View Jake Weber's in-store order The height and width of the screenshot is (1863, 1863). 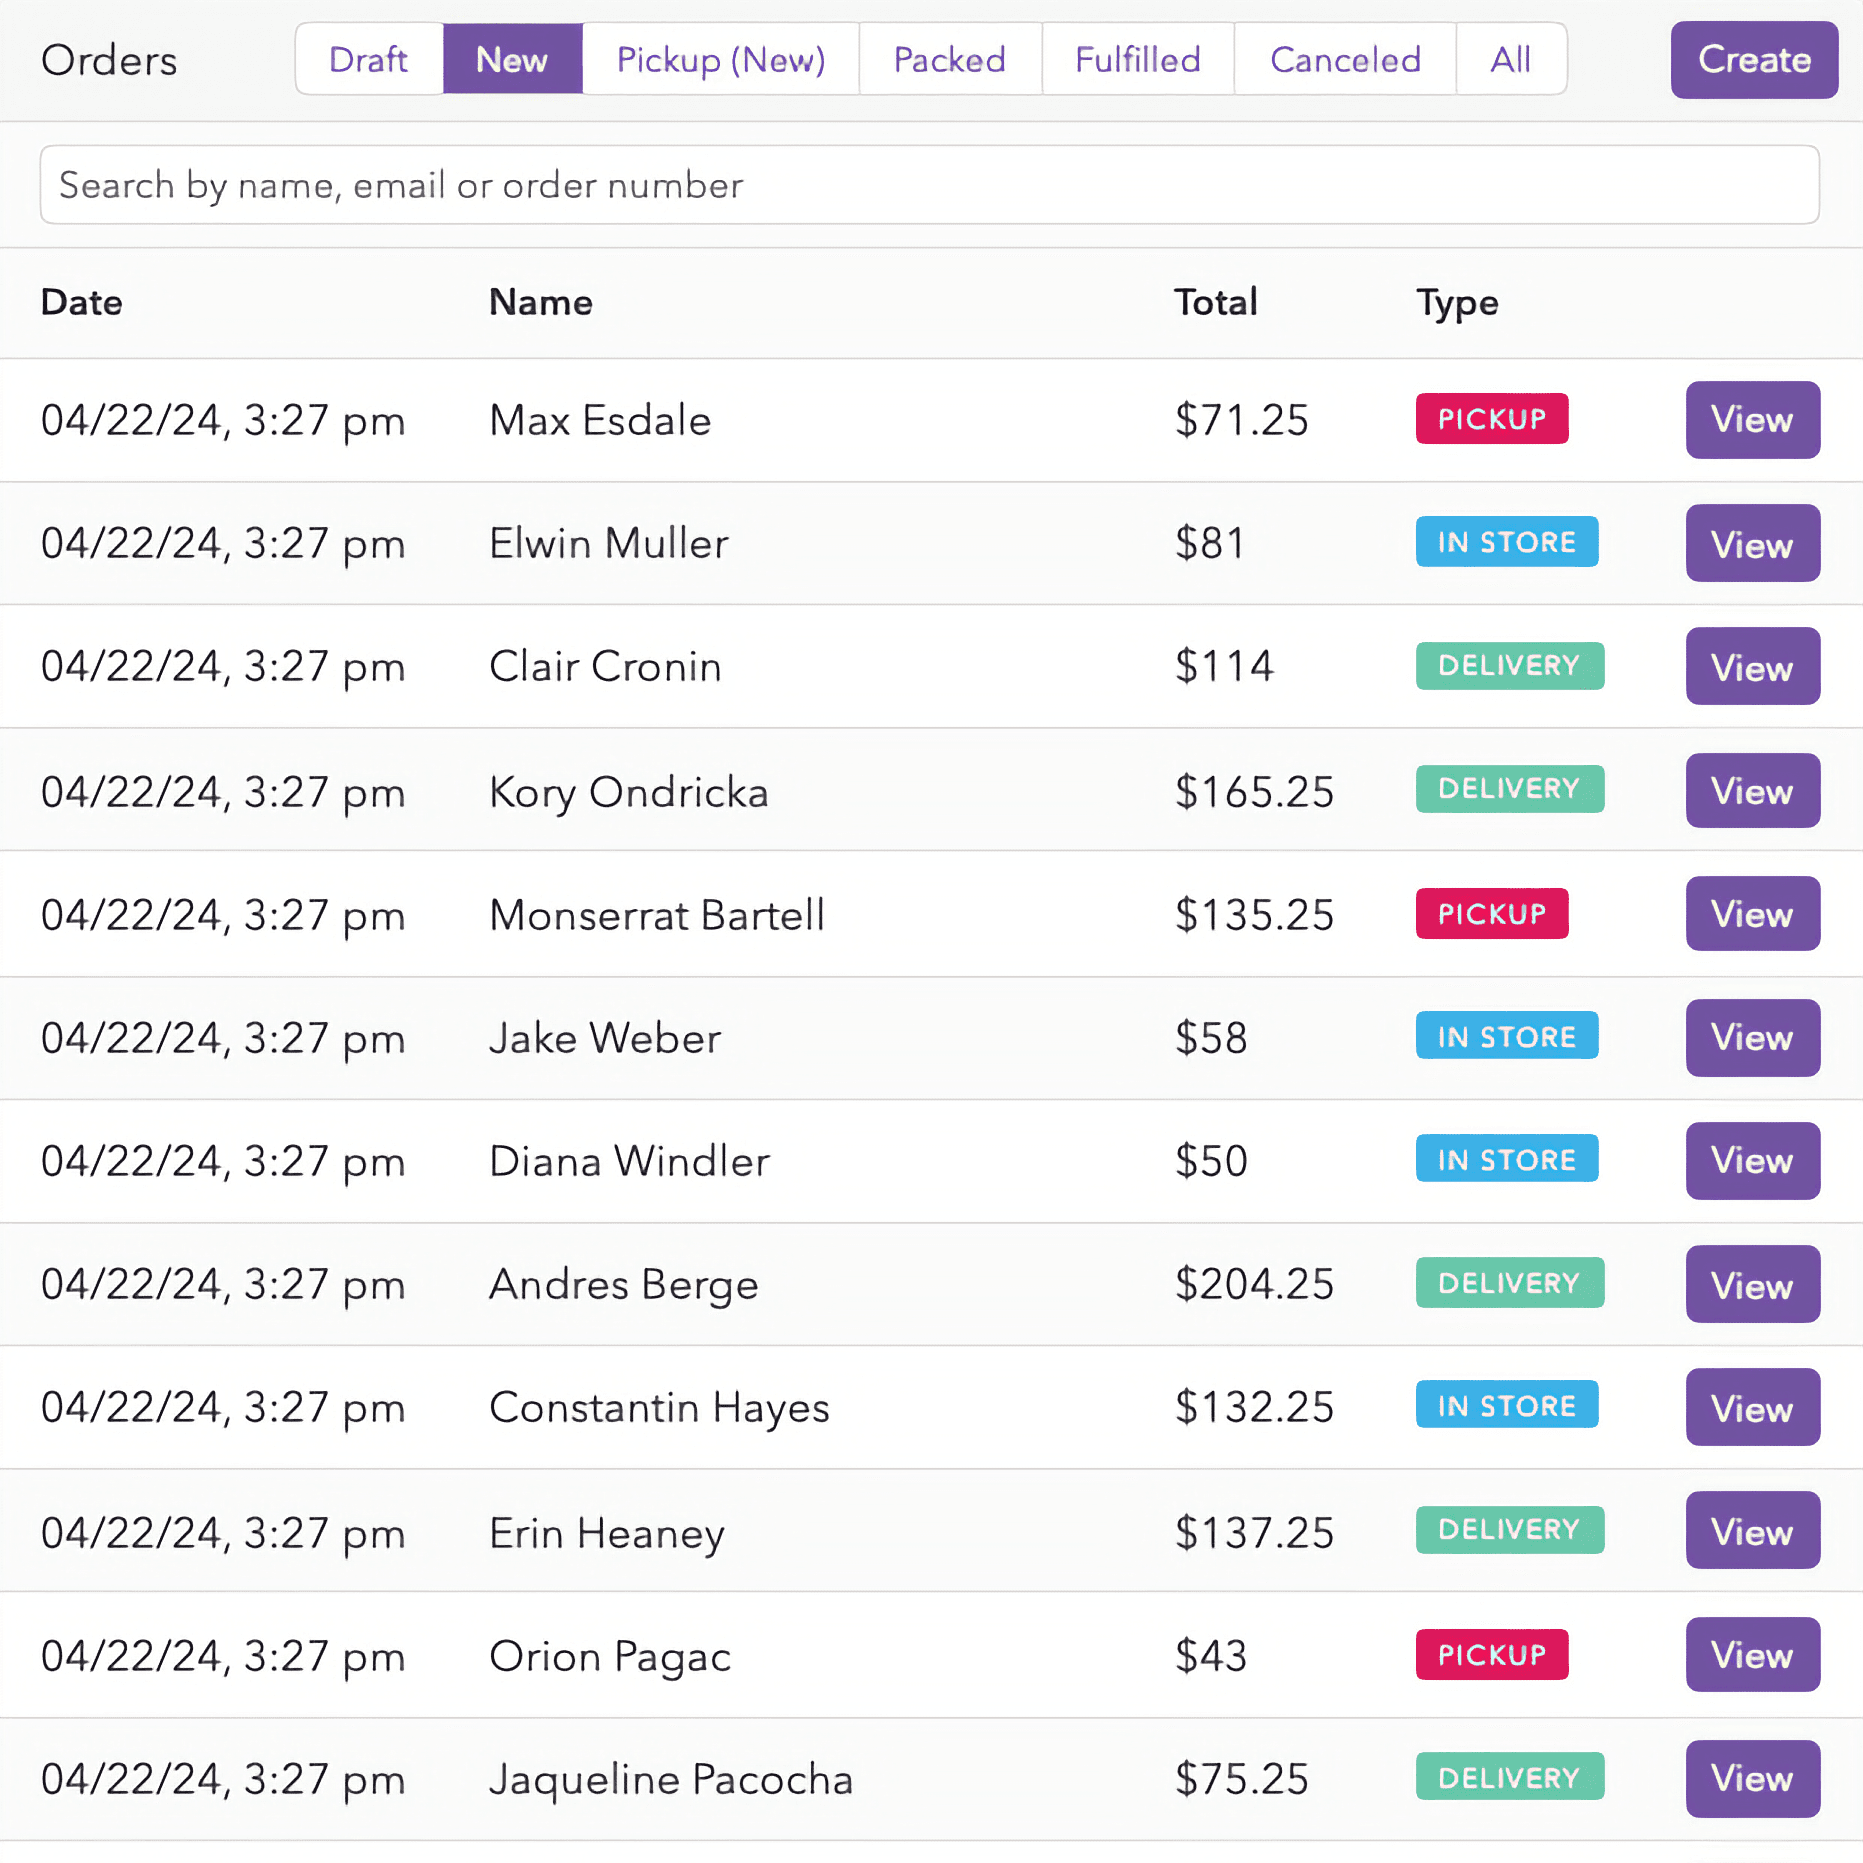[x=1752, y=1038]
